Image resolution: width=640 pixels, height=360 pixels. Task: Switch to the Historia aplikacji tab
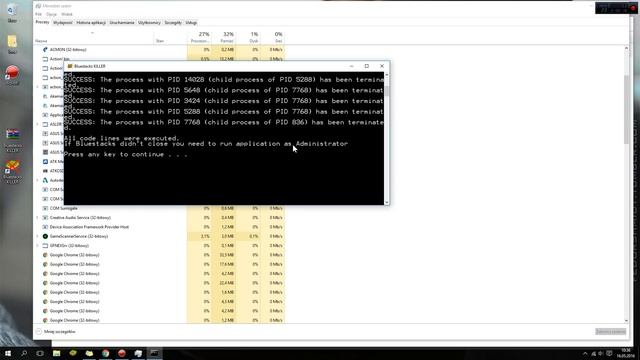click(x=91, y=23)
